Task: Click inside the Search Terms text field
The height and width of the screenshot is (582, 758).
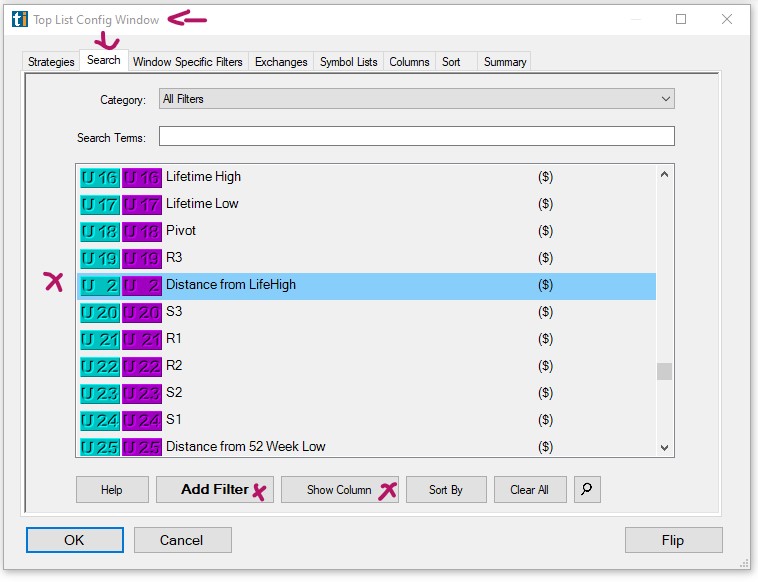Action: (x=416, y=137)
